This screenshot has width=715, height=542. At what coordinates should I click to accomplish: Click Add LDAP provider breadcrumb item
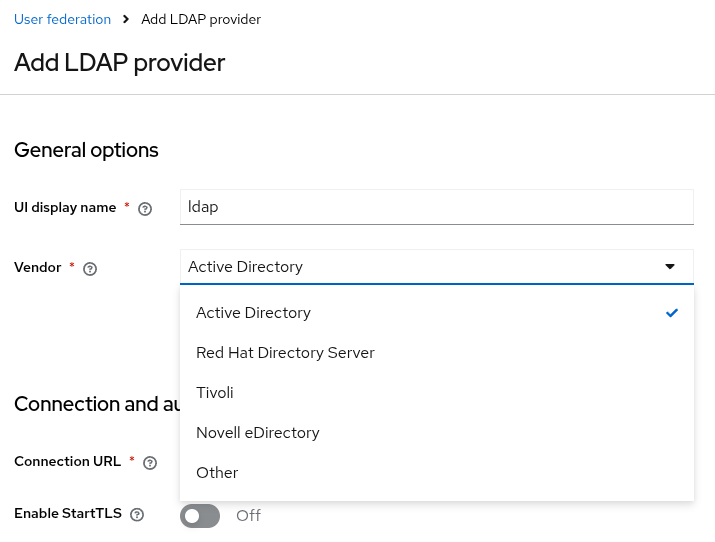(201, 20)
